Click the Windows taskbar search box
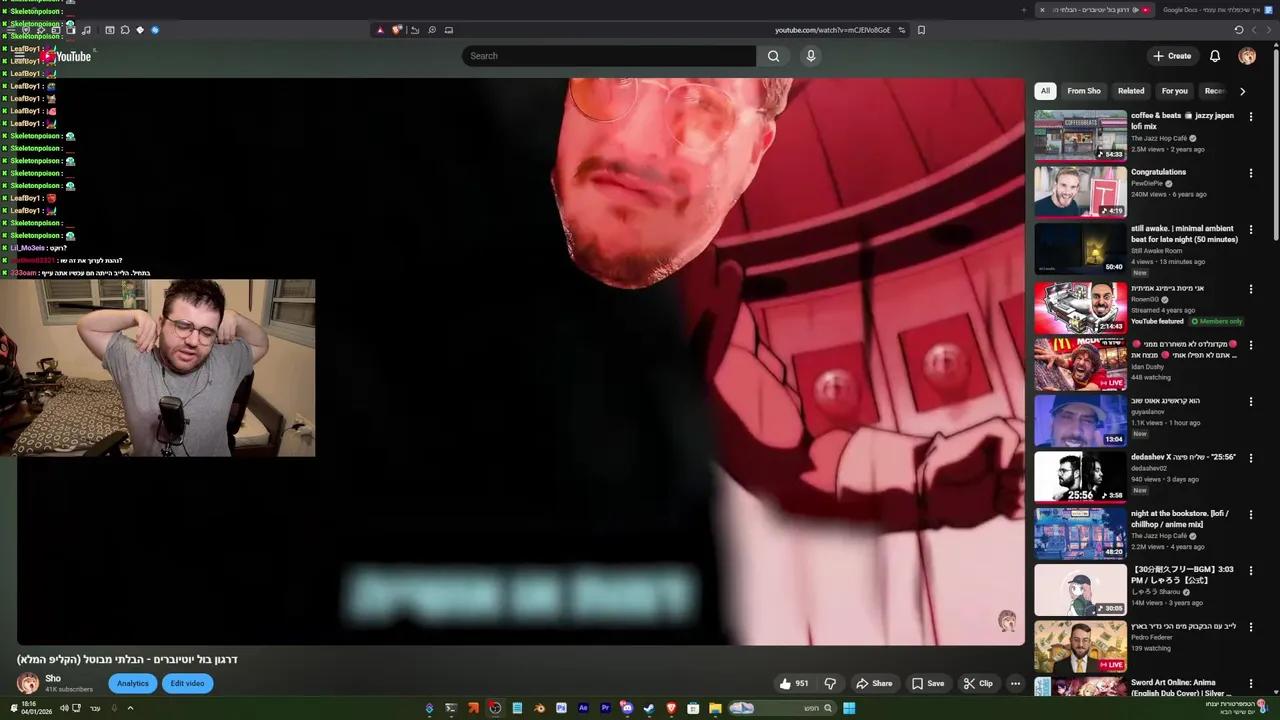This screenshot has width=1280, height=720. (x=782, y=708)
